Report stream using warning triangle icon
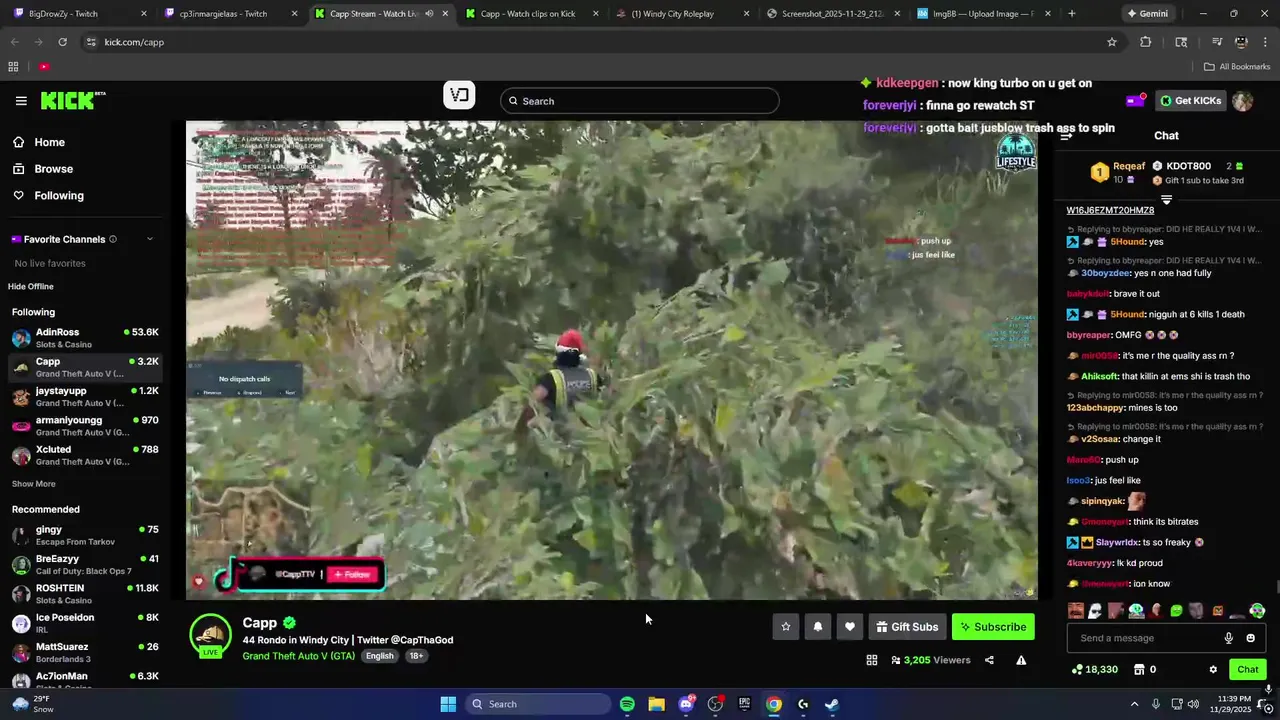The height and width of the screenshot is (720, 1280). pos(1021,660)
